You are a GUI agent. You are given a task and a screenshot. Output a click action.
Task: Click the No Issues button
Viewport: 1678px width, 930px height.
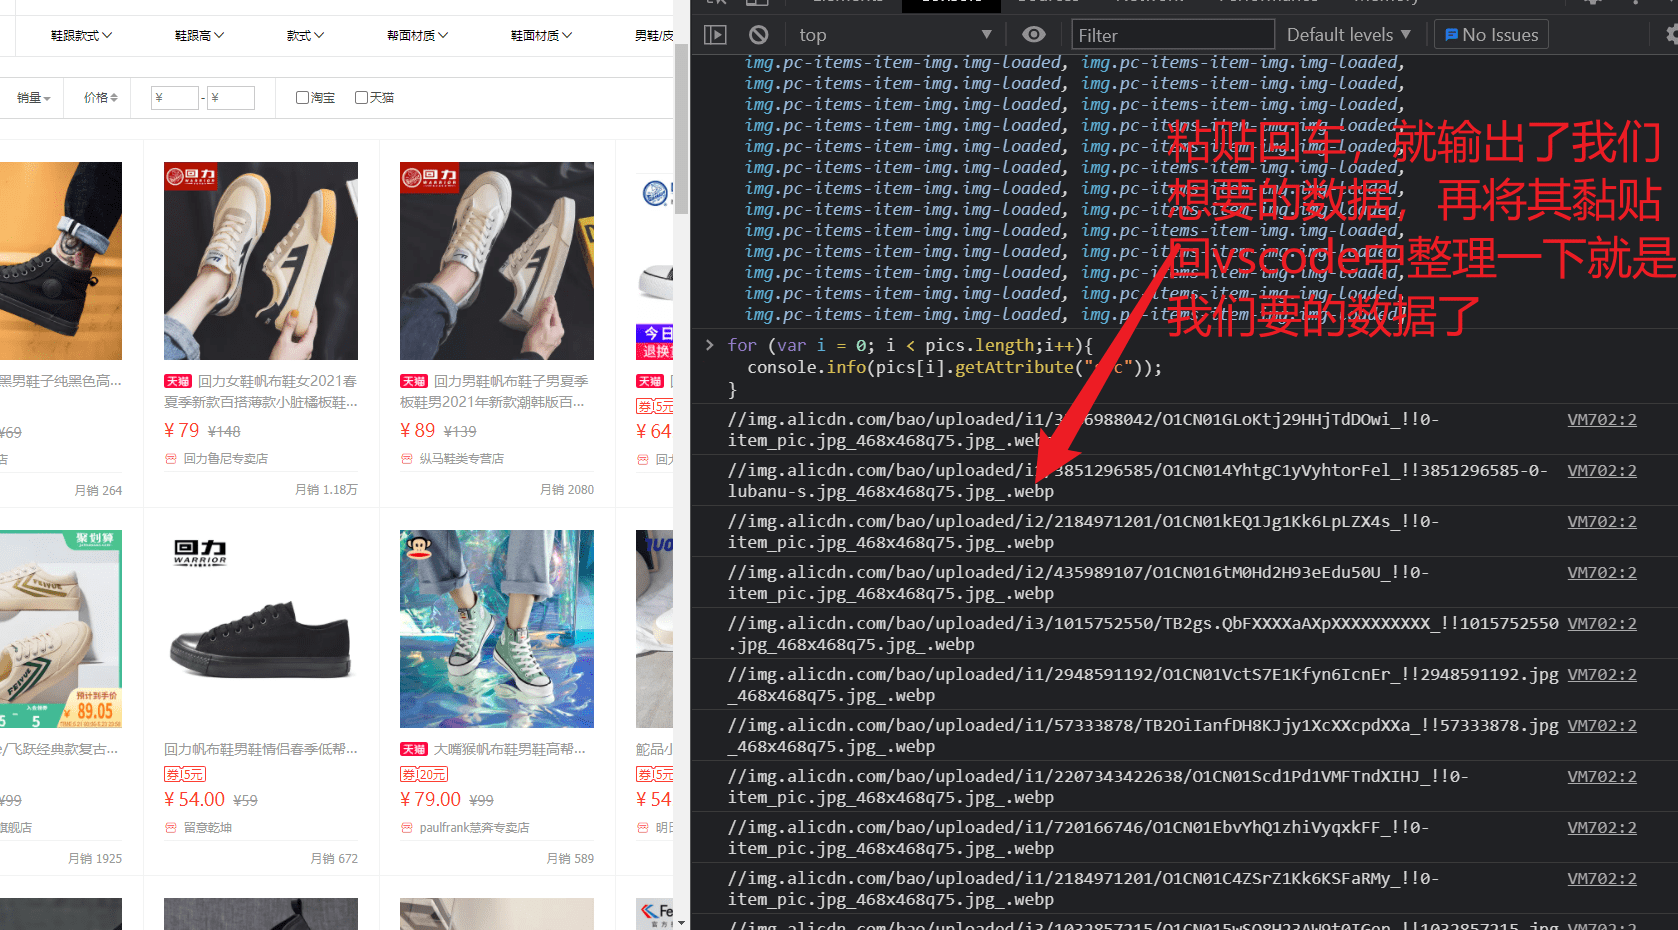tap(1491, 35)
